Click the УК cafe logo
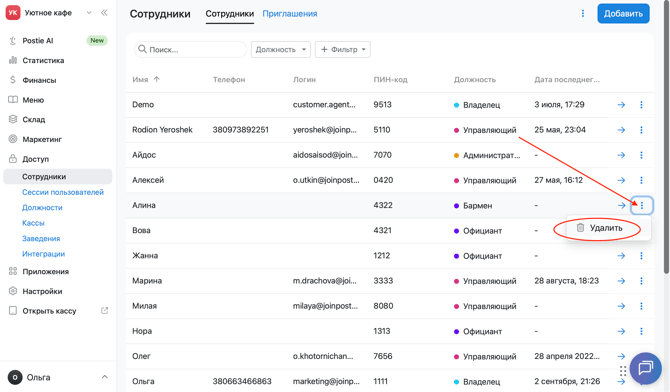The image size is (670, 392). [x=13, y=13]
